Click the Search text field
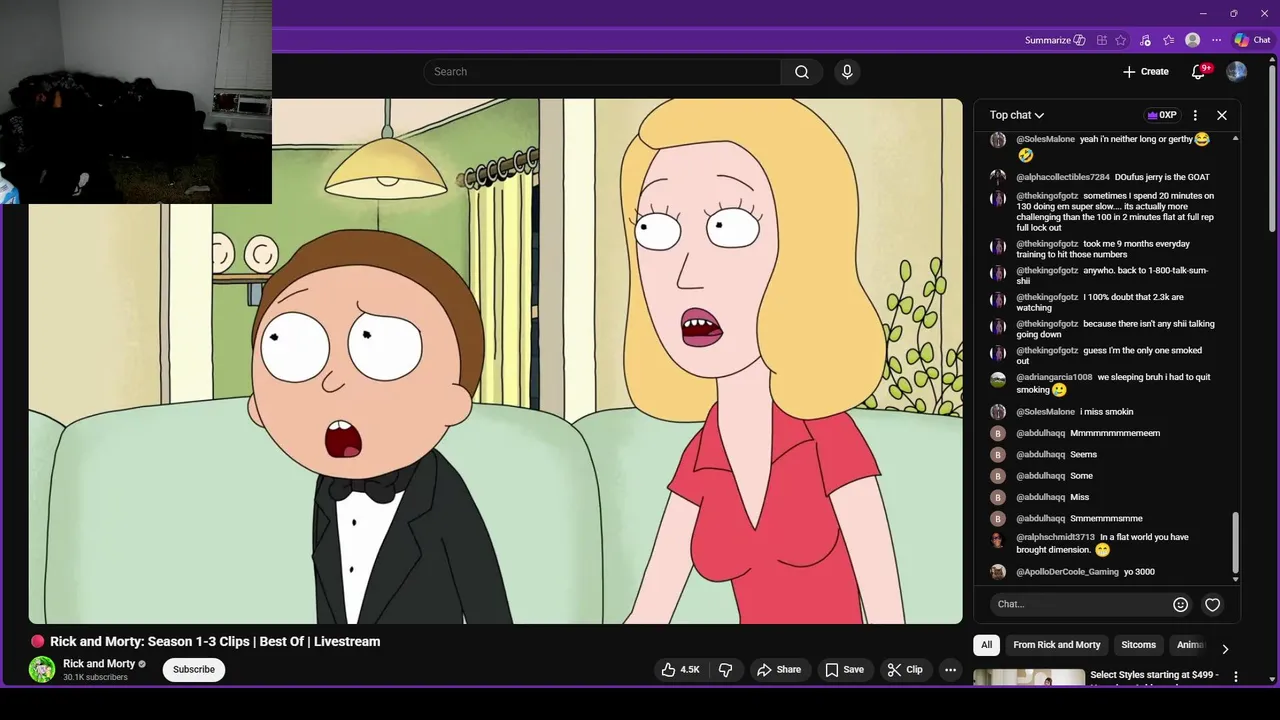1280x720 pixels. [603, 72]
